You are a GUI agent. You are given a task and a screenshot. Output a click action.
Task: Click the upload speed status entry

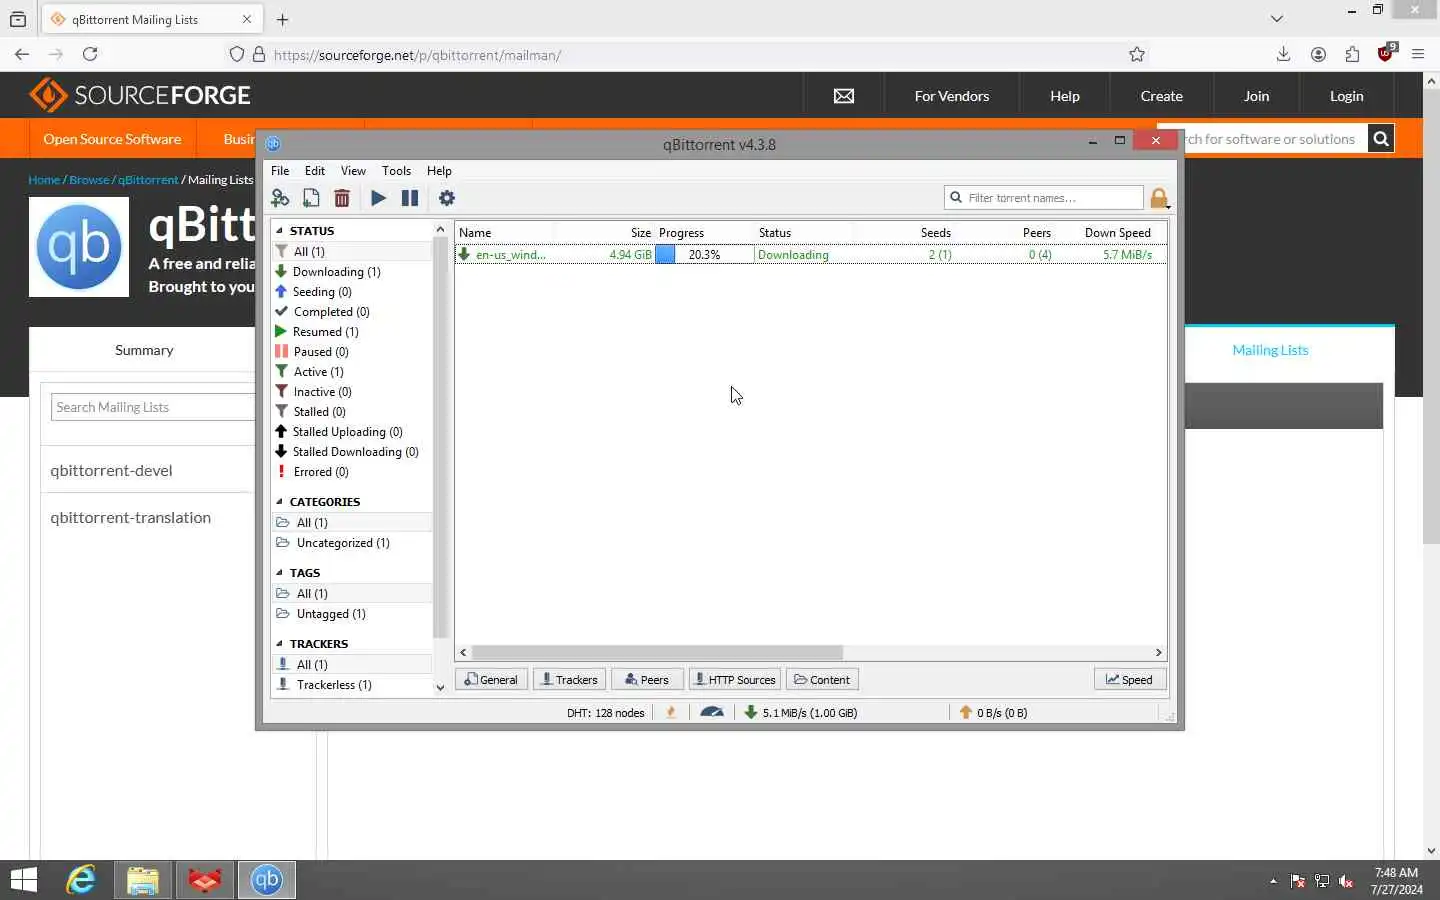click(993, 712)
